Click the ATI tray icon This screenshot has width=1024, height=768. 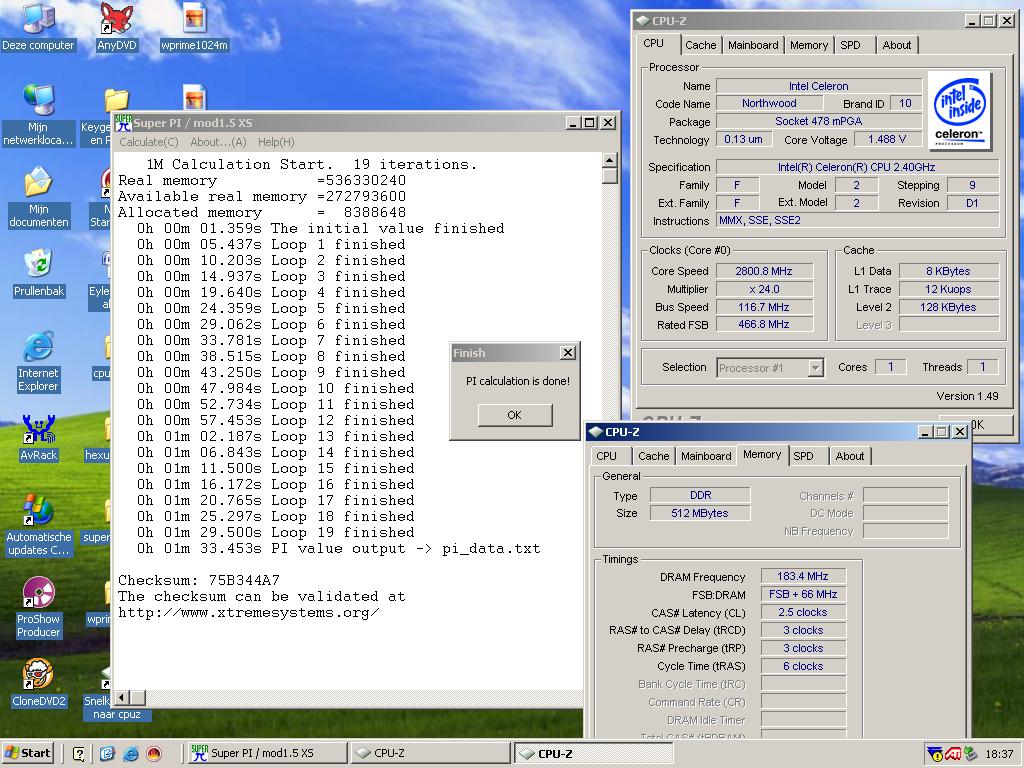(952, 754)
